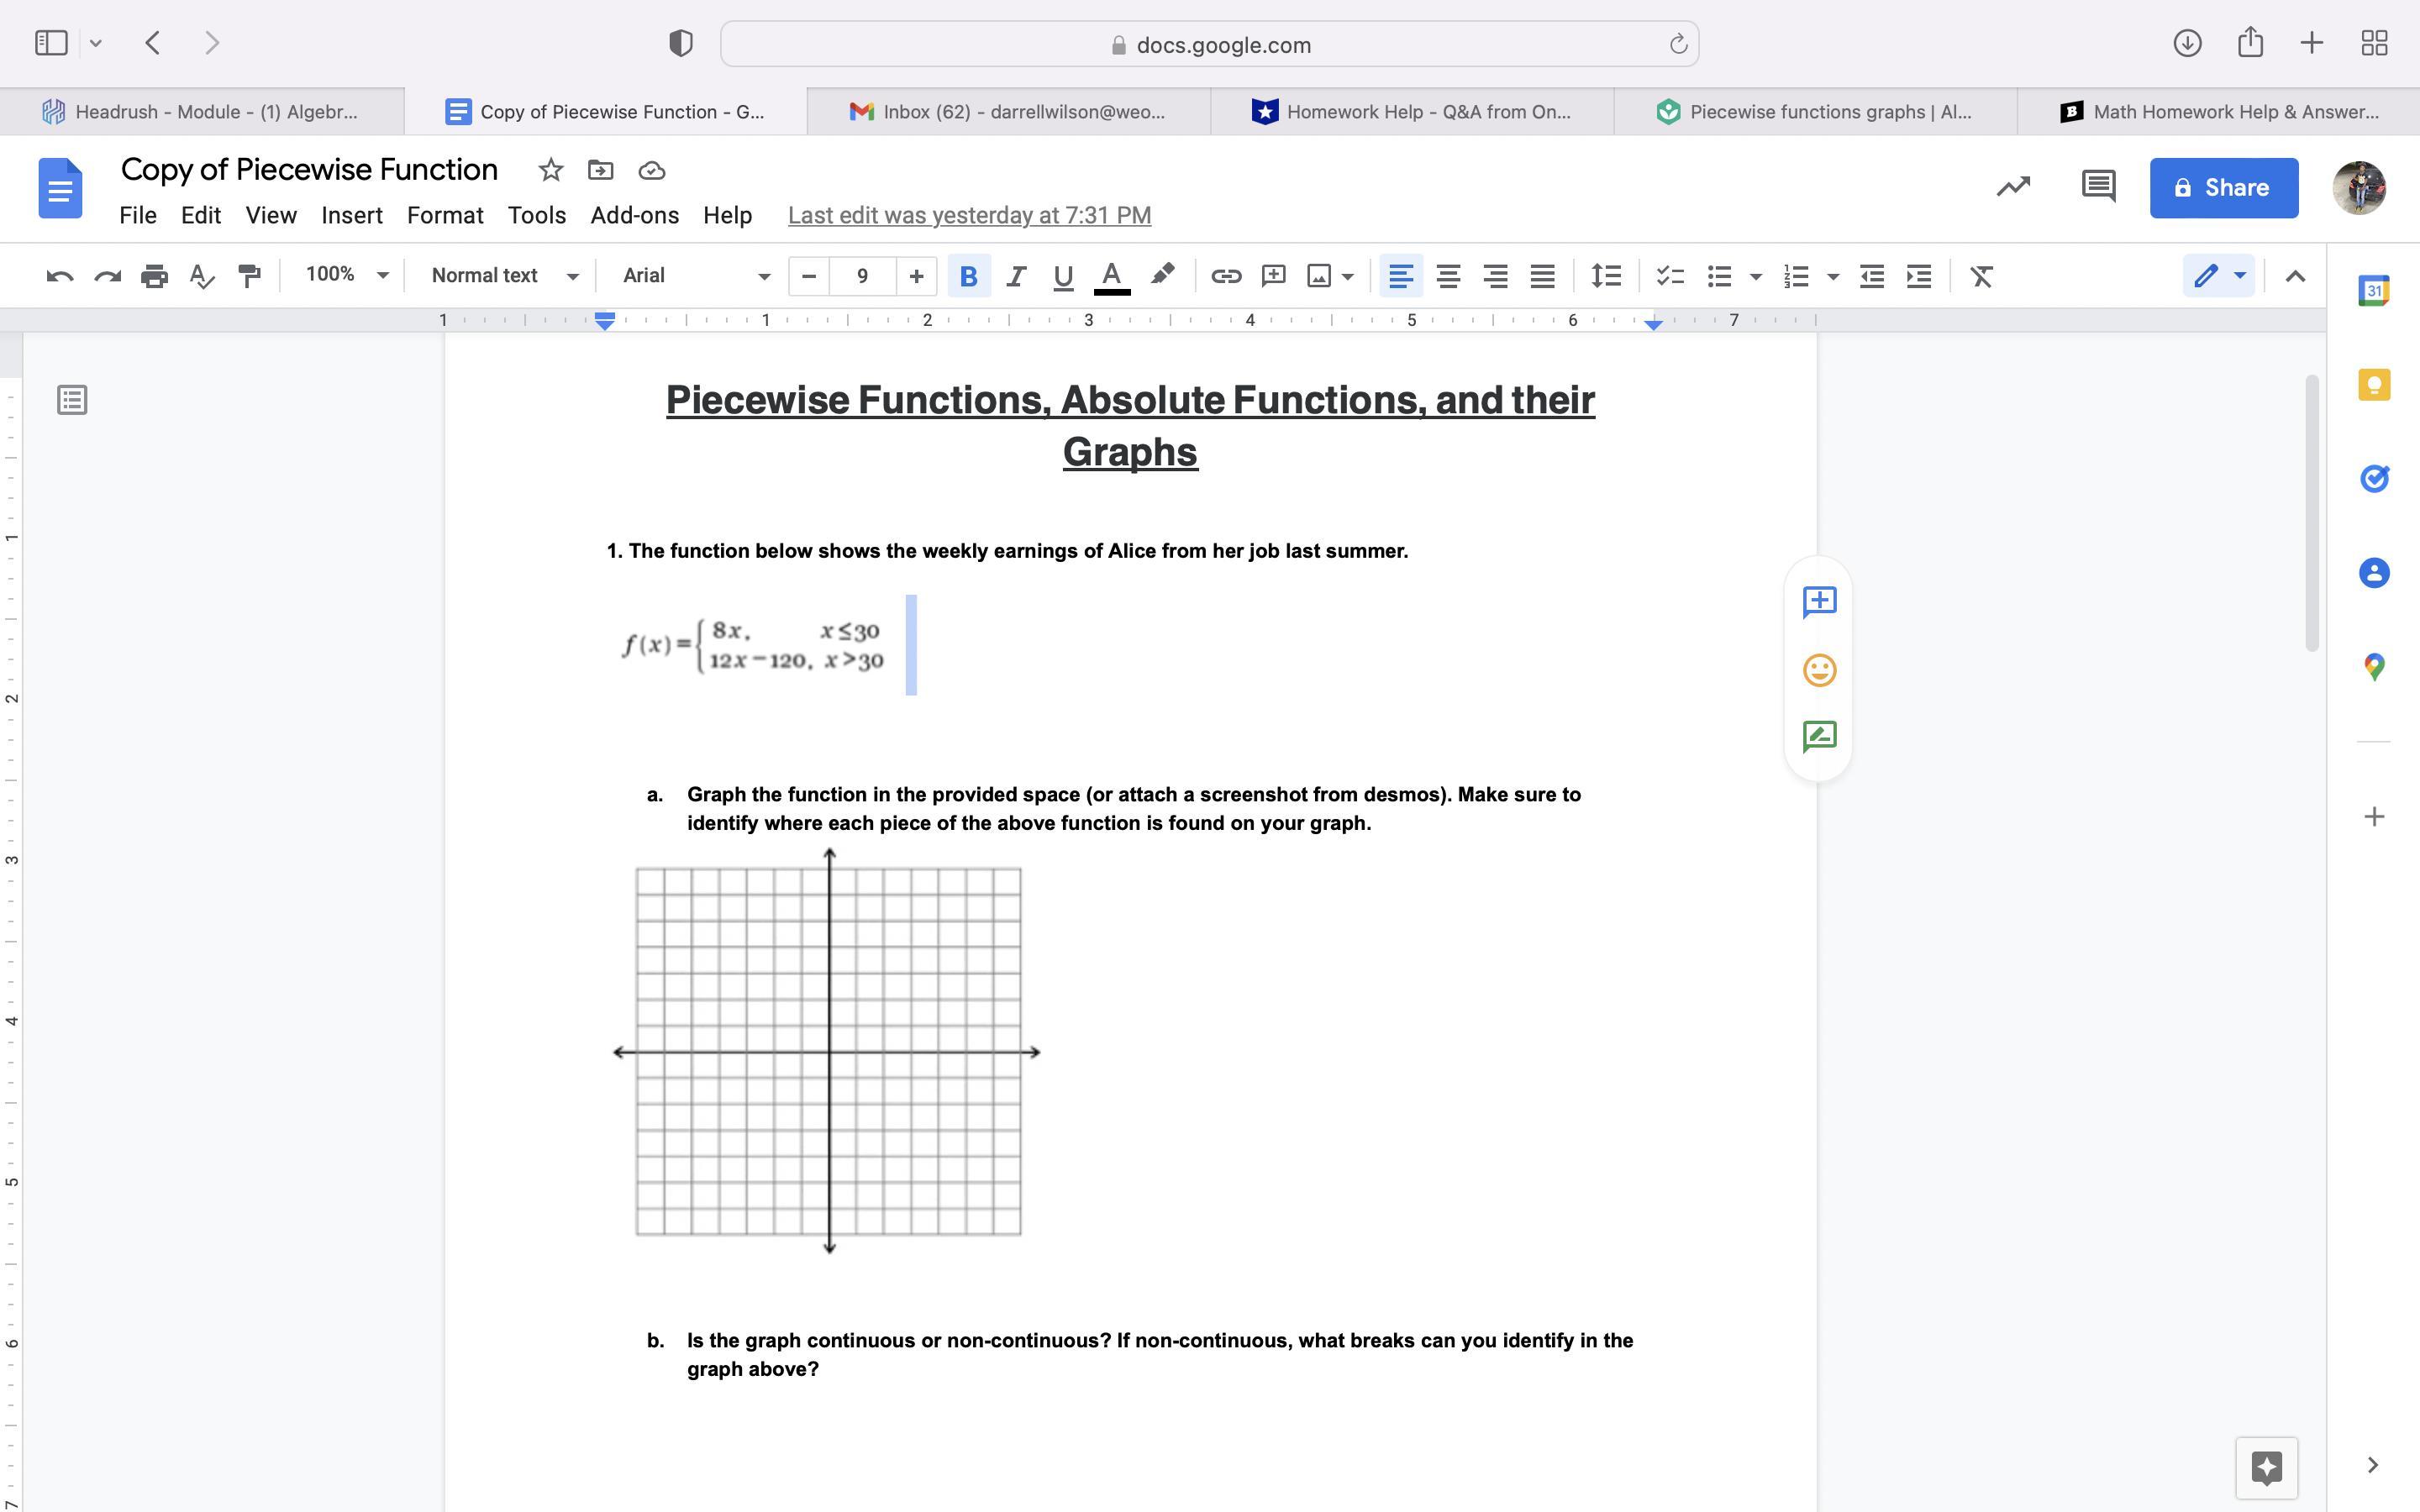2420x1512 pixels.
Task: Star this document
Action: [x=550, y=170]
